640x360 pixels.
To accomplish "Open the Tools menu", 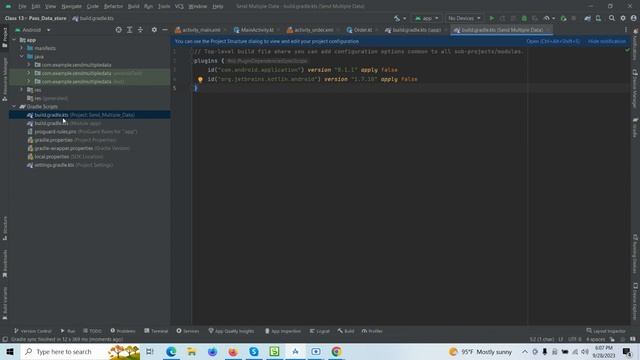I will [x=164, y=6].
